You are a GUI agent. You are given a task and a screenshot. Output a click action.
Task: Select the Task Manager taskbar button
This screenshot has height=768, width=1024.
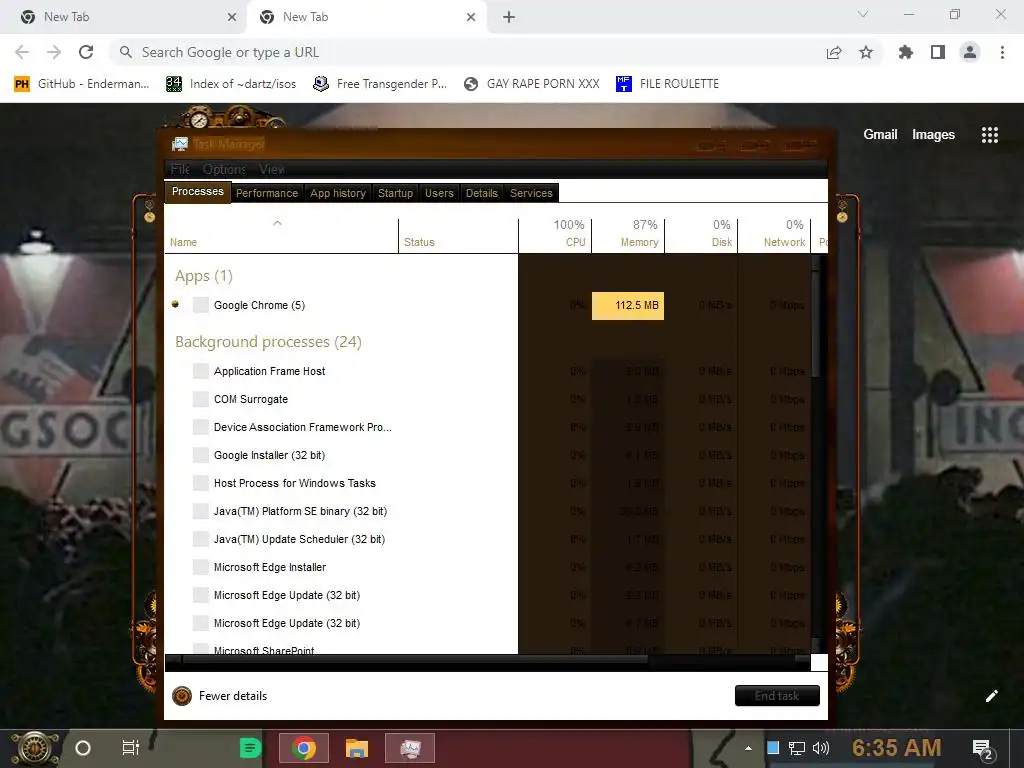point(410,748)
